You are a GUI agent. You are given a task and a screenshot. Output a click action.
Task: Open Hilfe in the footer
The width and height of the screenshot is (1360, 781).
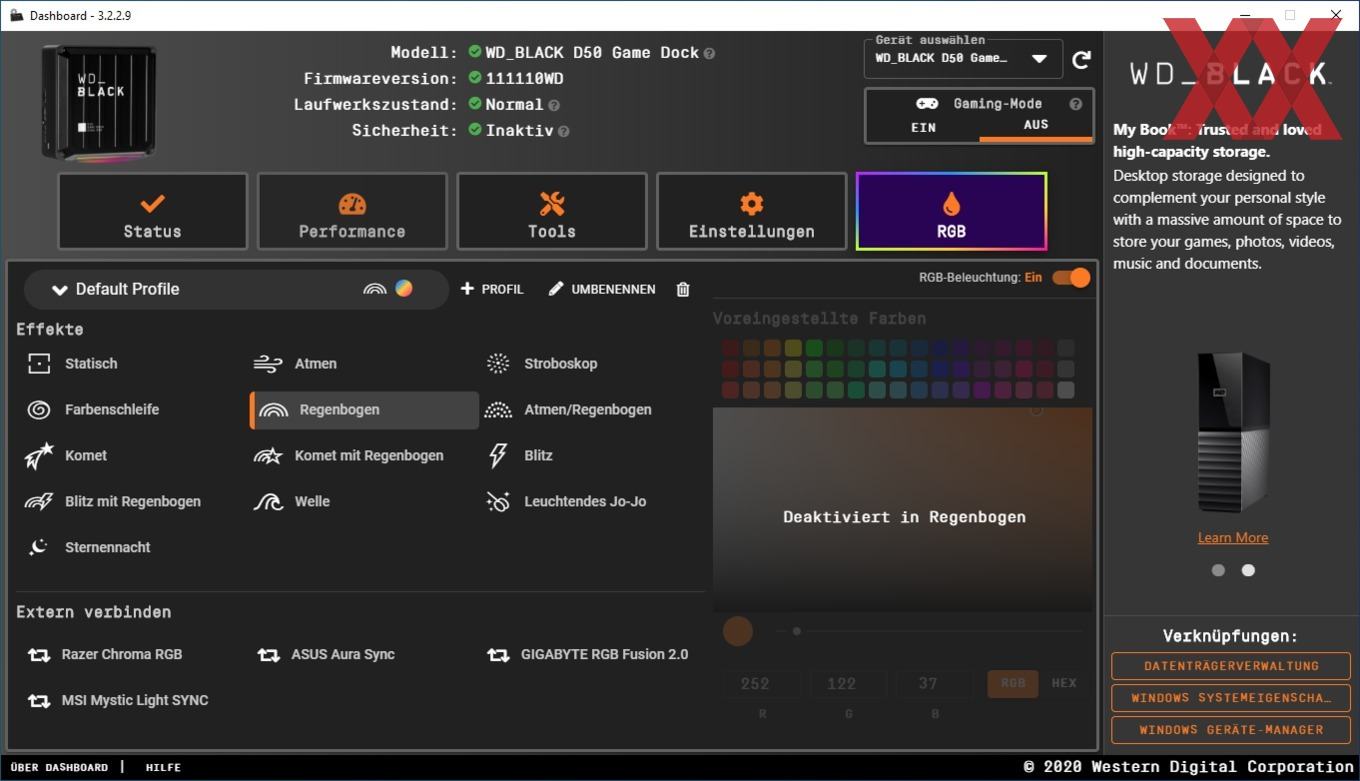(x=163, y=767)
